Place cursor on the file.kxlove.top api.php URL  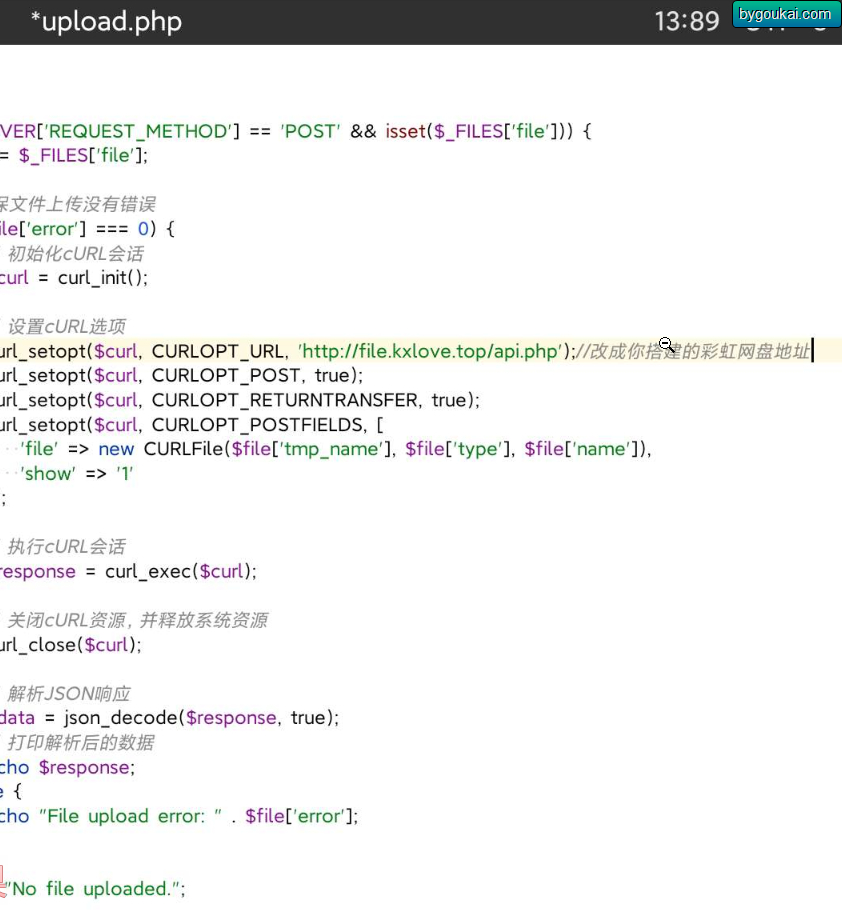[x=430, y=351]
